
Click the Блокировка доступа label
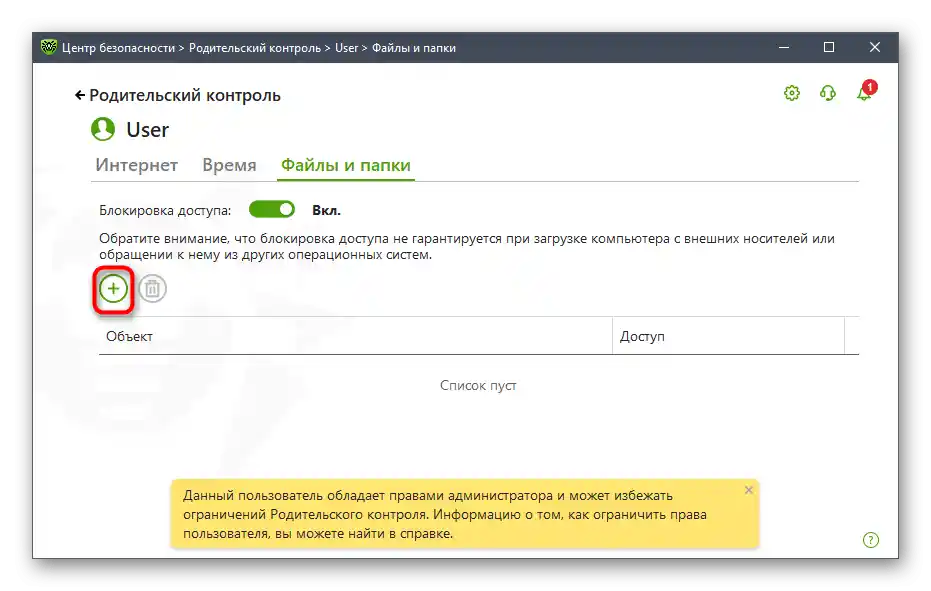tap(165, 210)
